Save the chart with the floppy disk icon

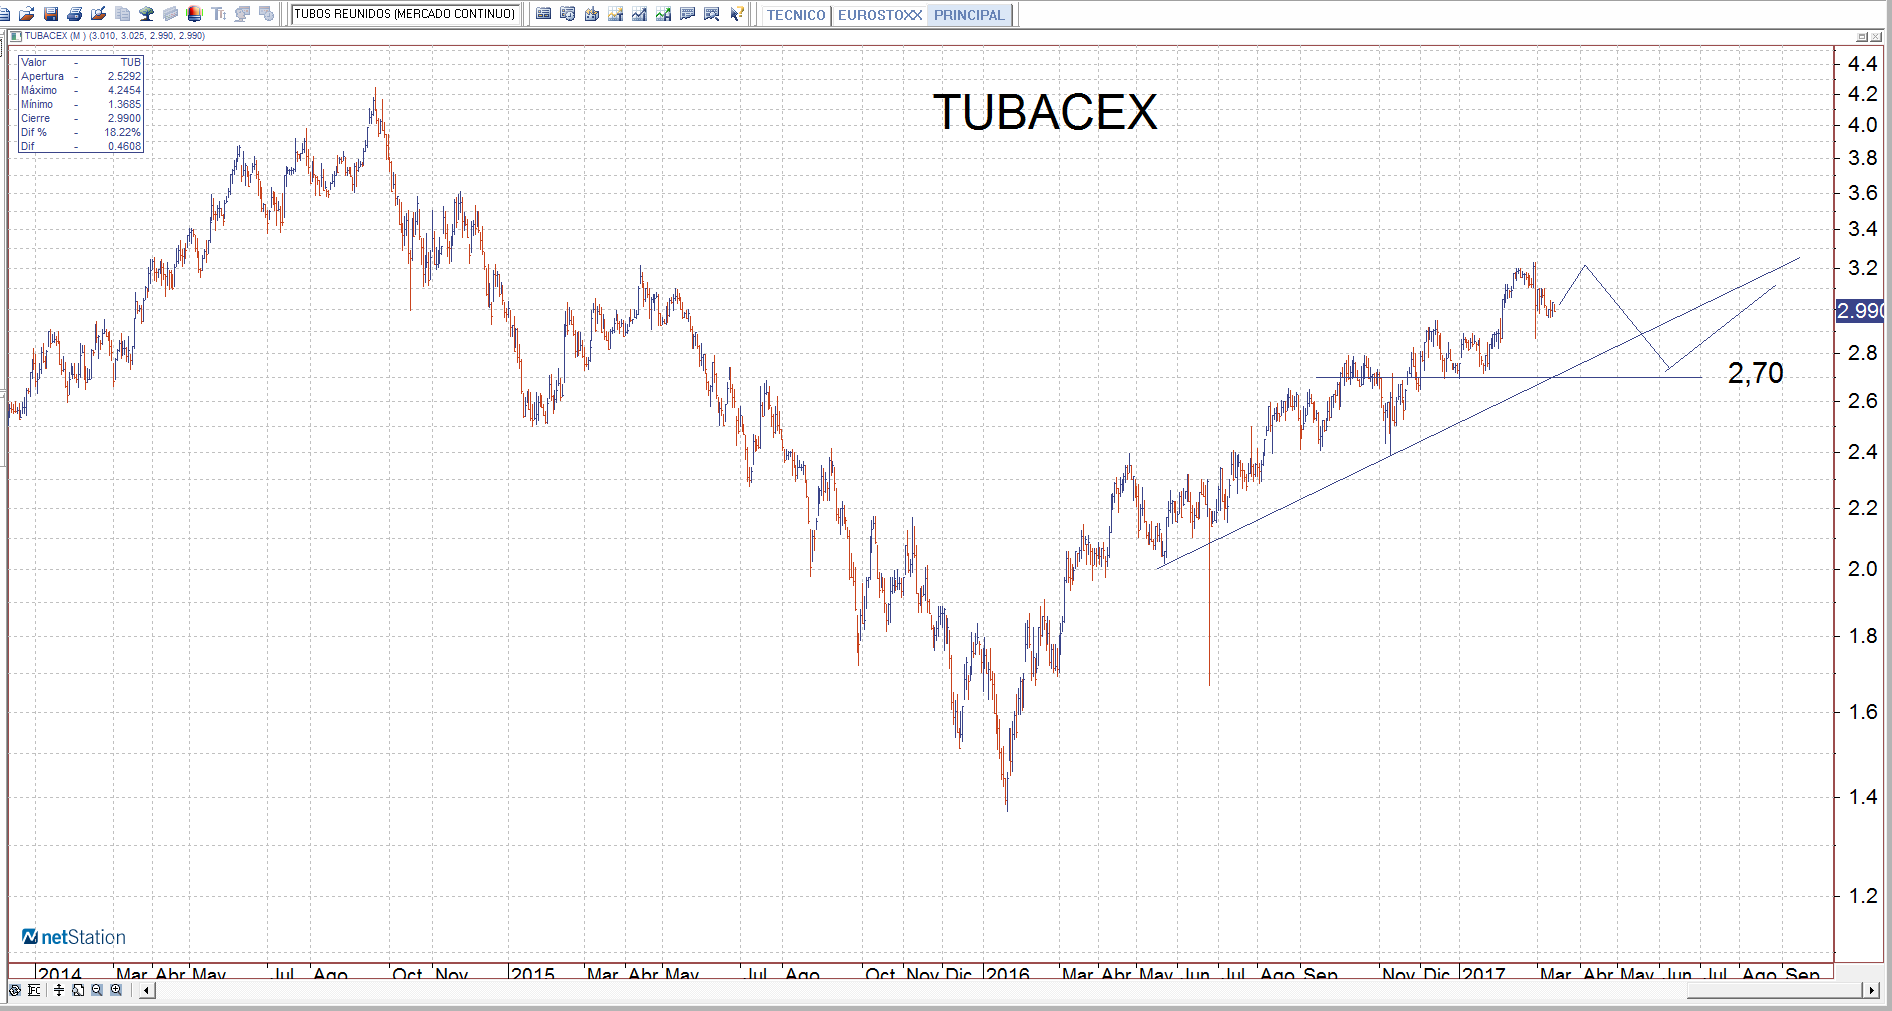[x=51, y=14]
